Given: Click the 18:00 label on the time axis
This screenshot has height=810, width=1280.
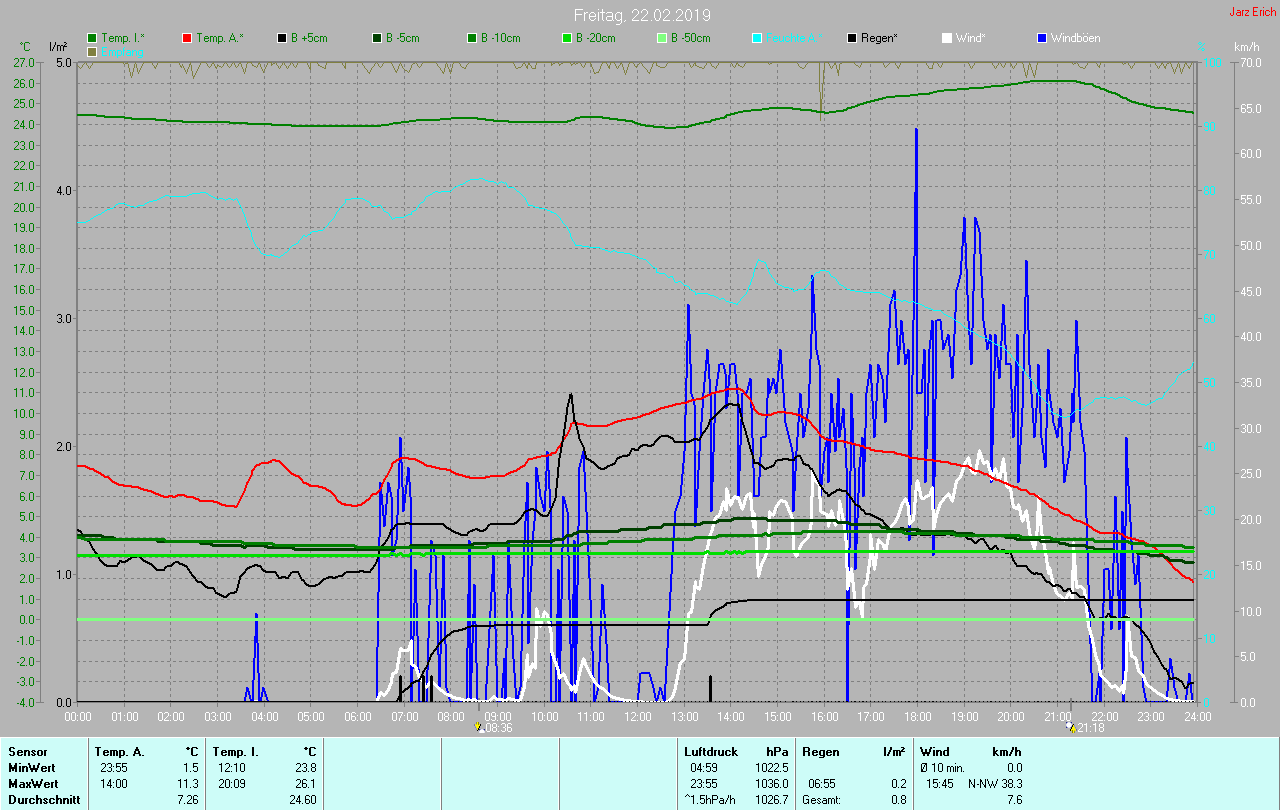Looking at the screenshot, I should 918,717.
